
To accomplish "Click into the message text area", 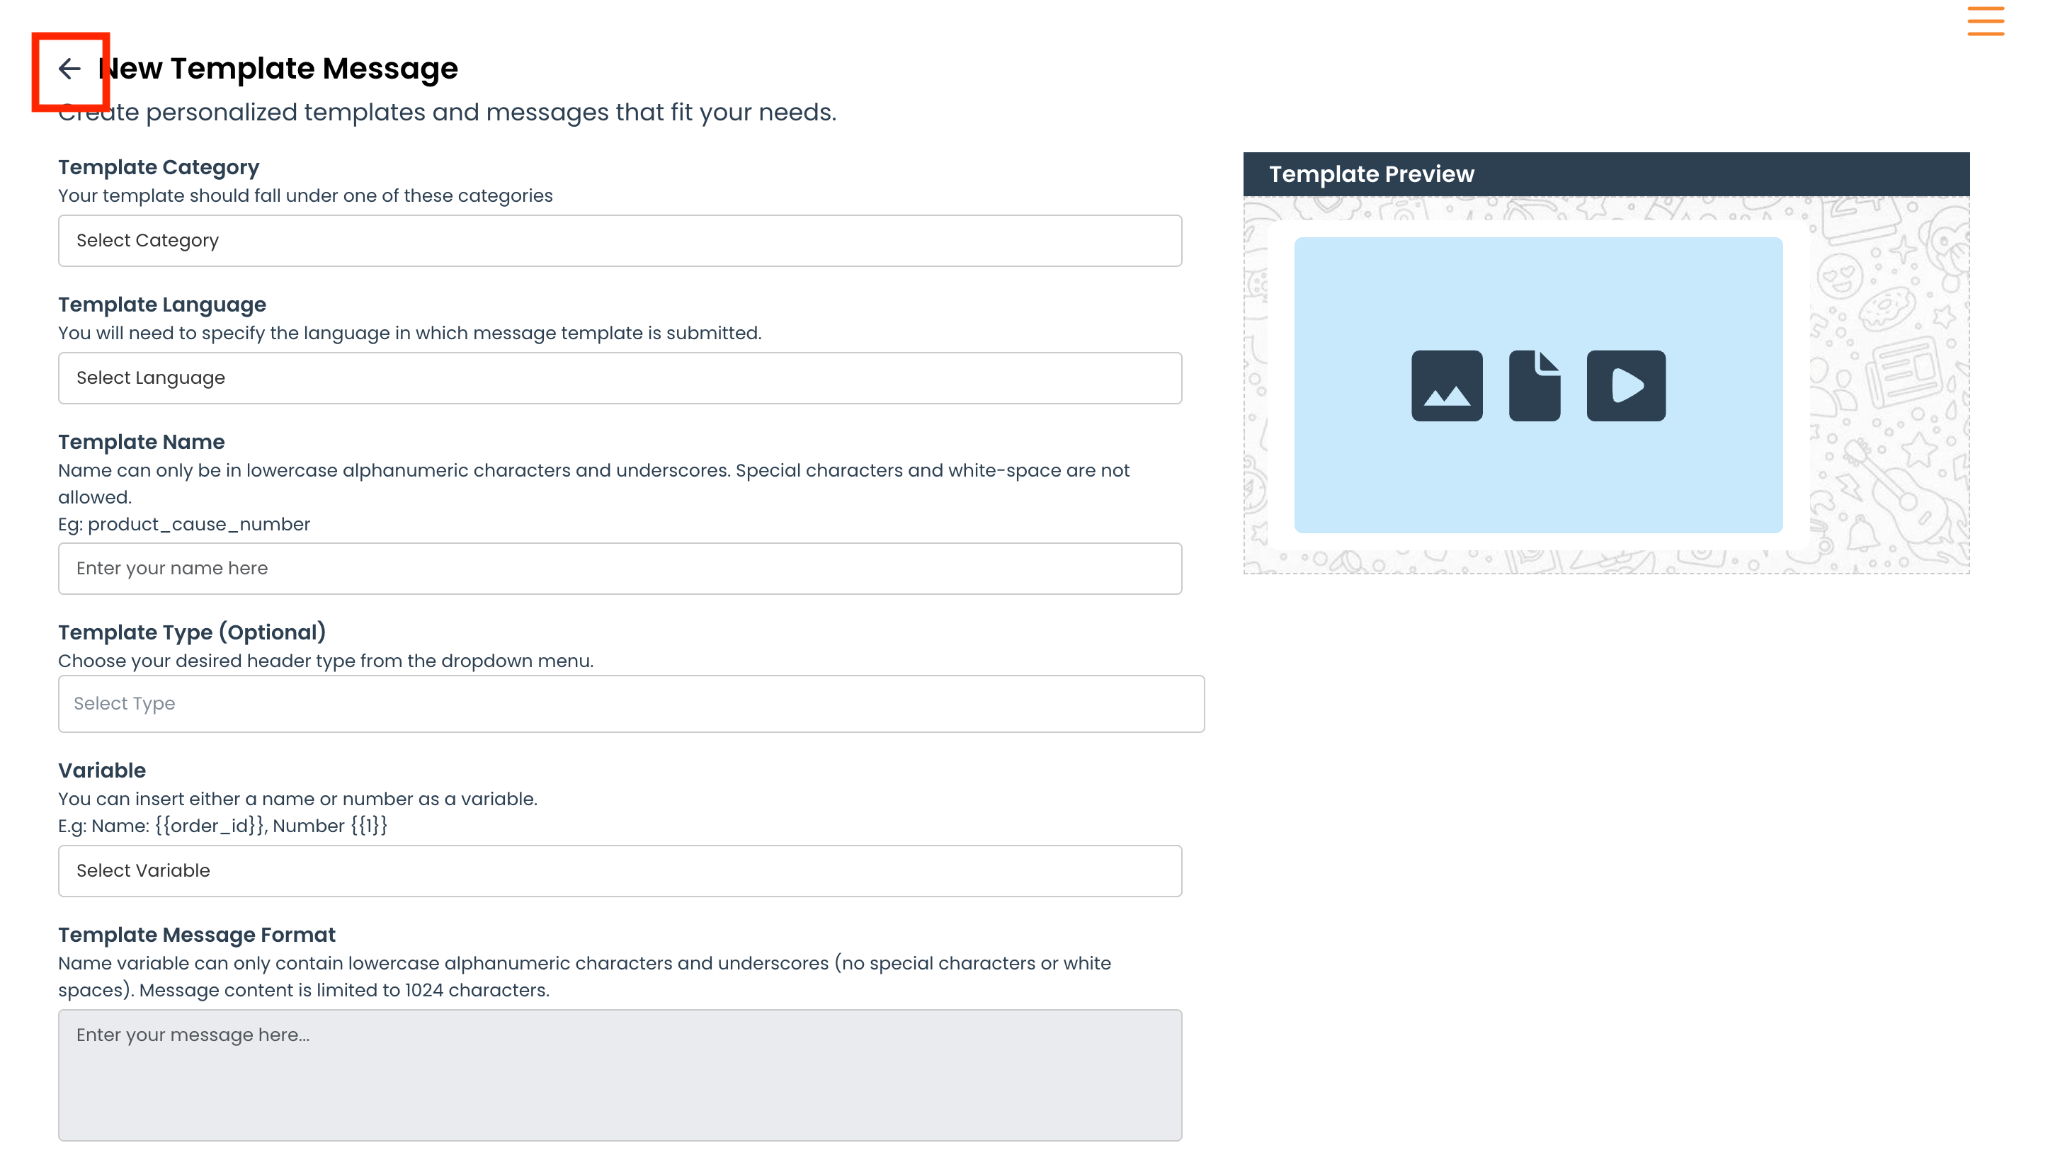I will (620, 1075).
